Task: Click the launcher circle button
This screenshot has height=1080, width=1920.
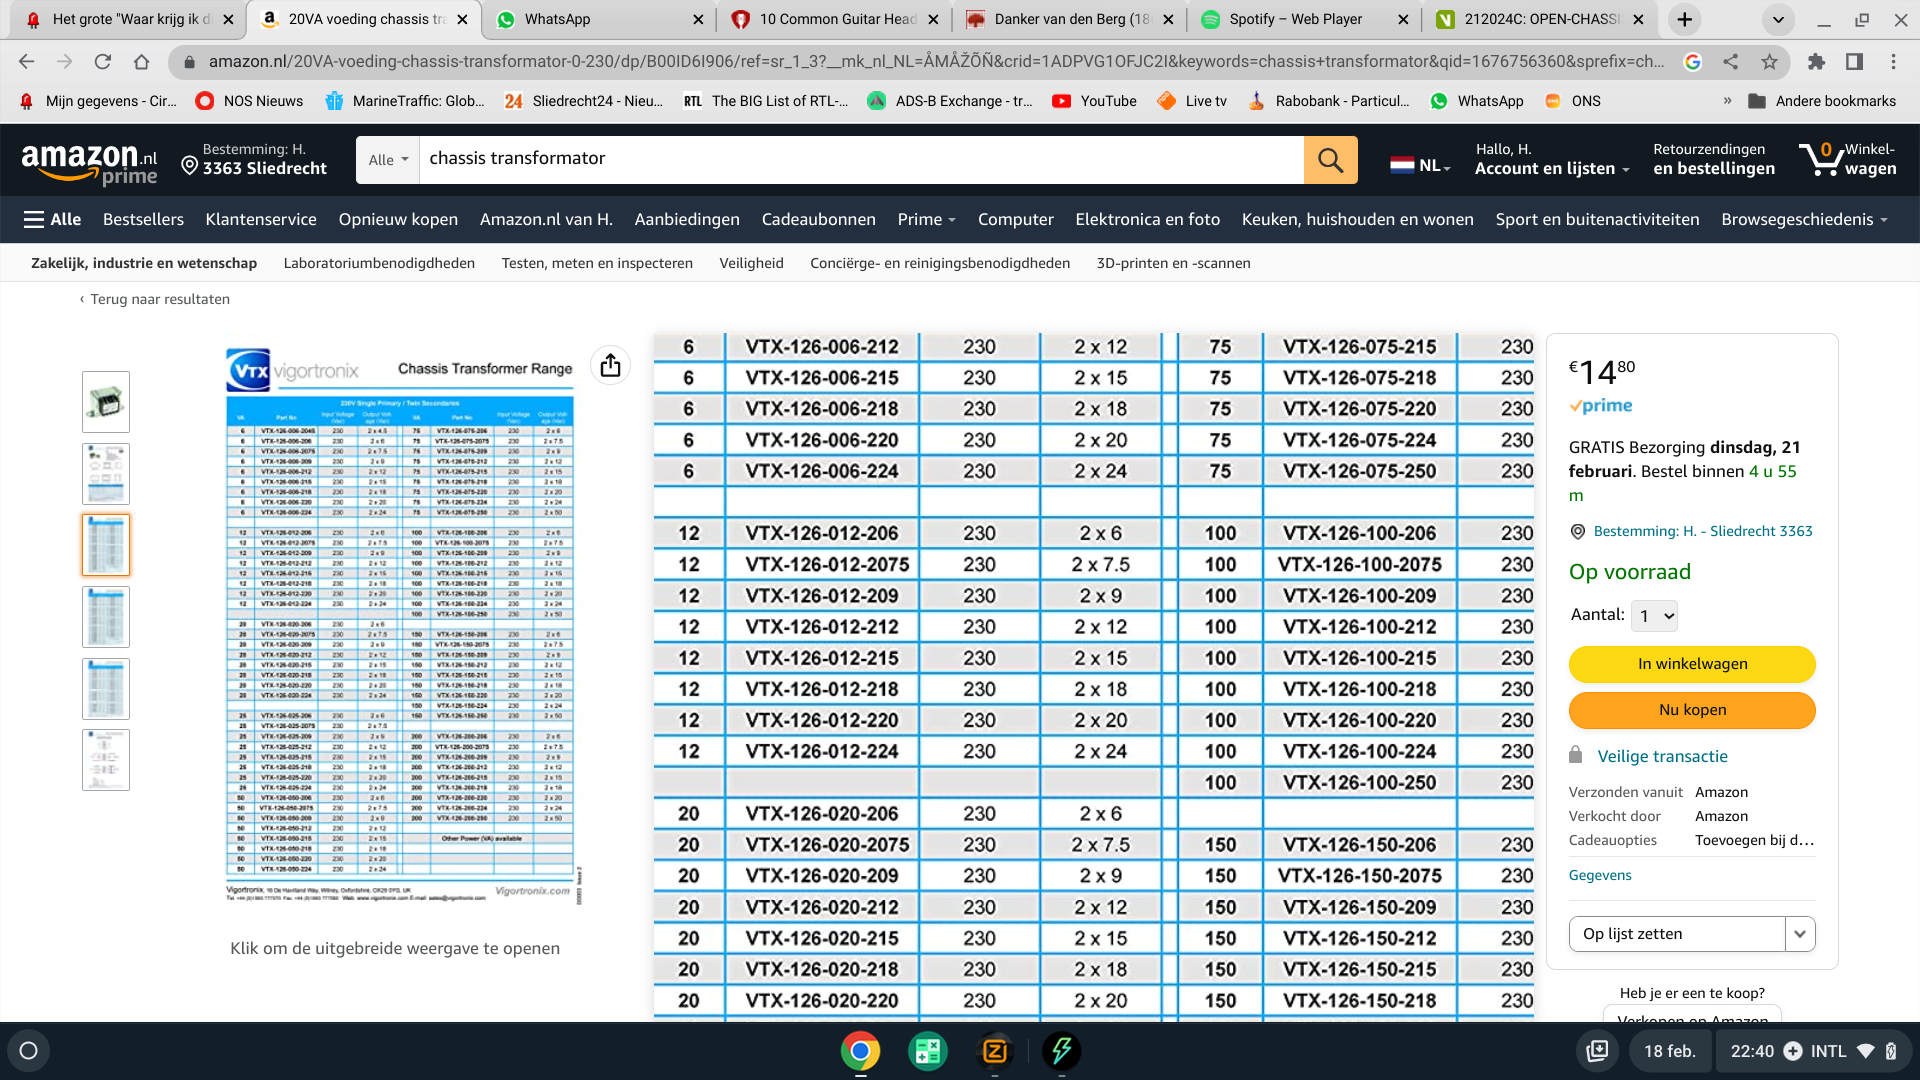Action: click(29, 1051)
